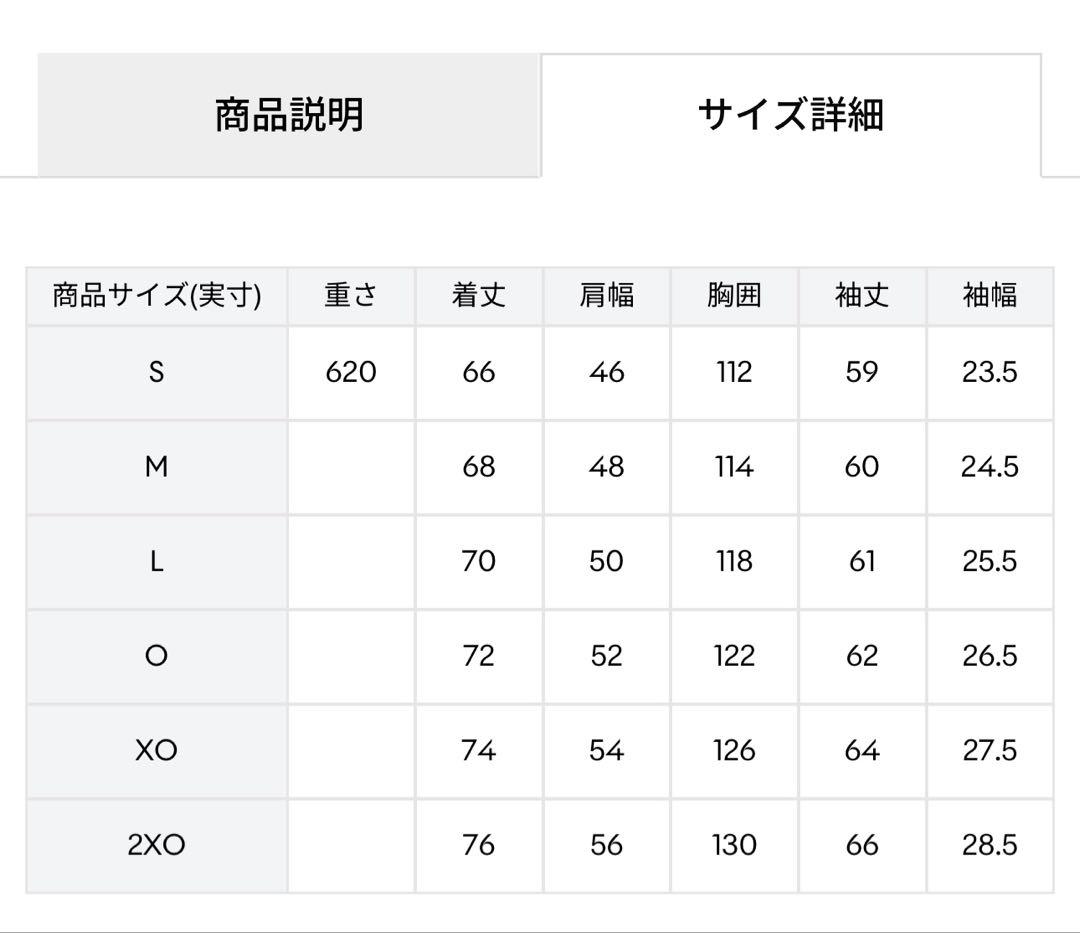Open the 商品説明 tab

click(289, 115)
